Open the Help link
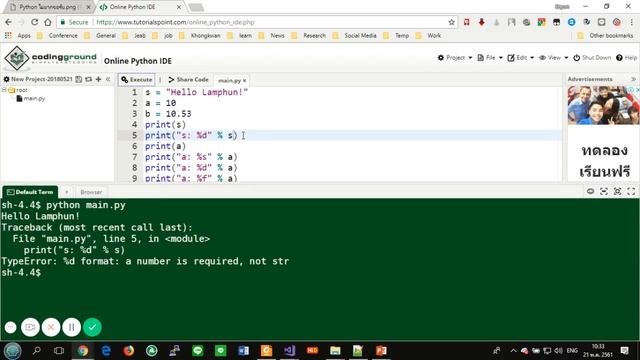This screenshot has width=640, height=360. [627, 58]
